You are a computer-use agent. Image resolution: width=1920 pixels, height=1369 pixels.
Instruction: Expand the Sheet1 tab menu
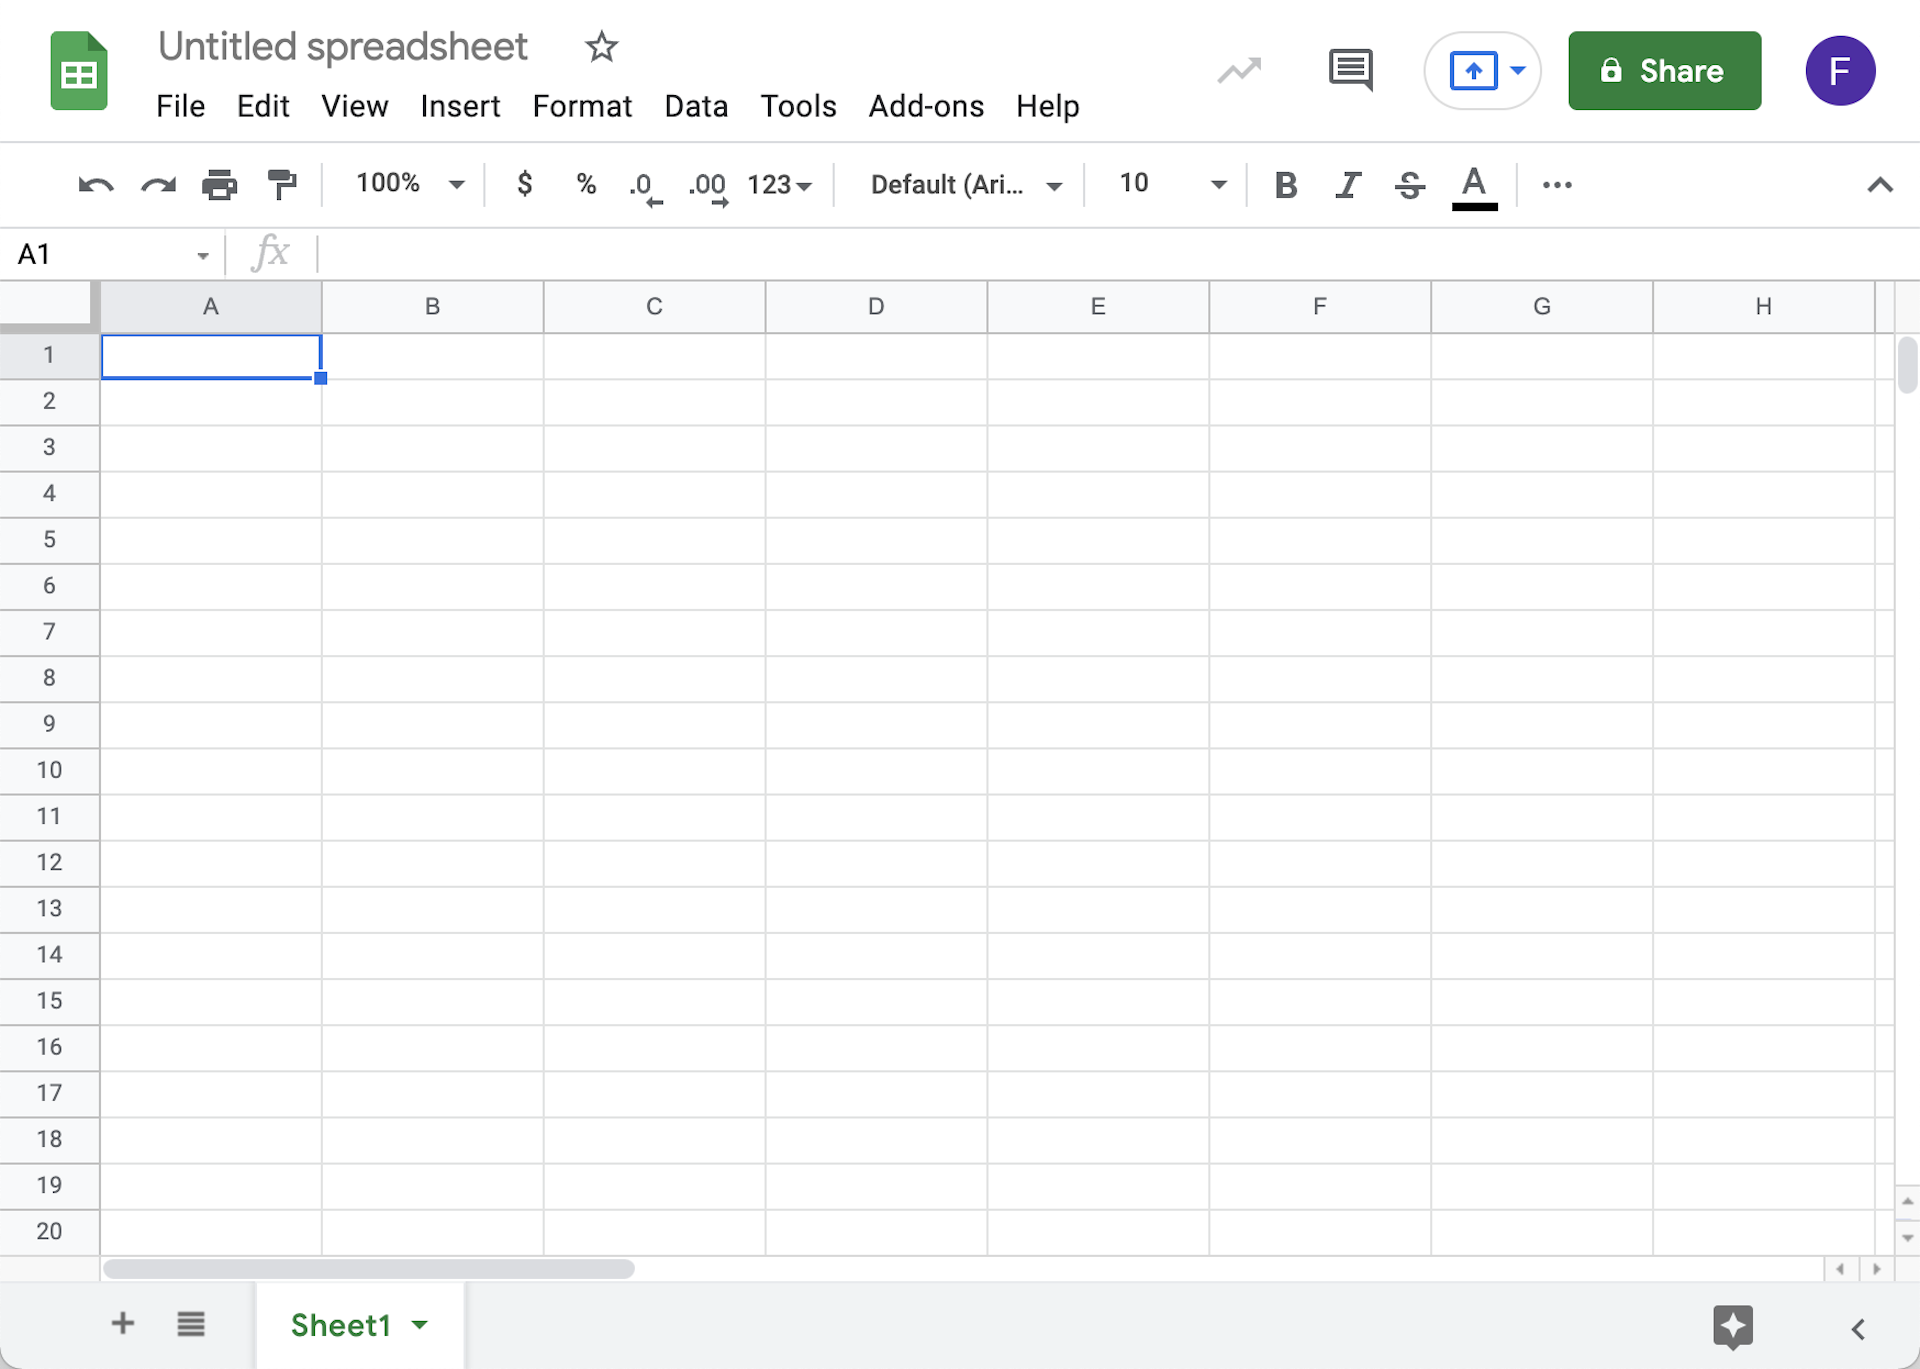pyautogui.click(x=419, y=1324)
